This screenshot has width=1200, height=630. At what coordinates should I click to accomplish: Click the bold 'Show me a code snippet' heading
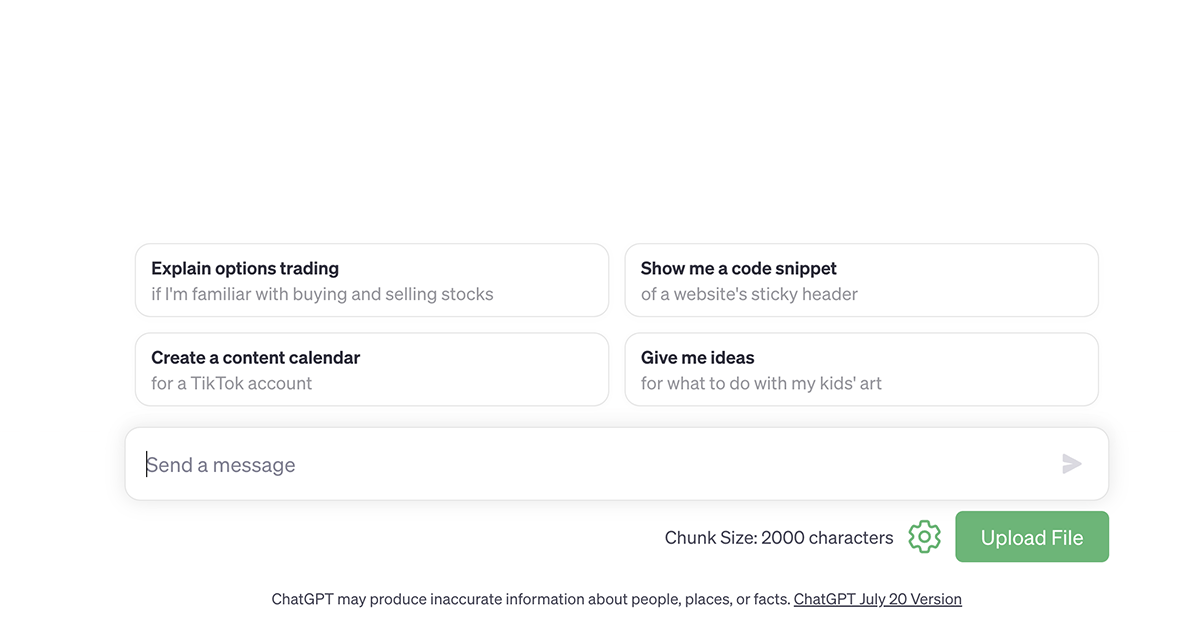[738, 268]
